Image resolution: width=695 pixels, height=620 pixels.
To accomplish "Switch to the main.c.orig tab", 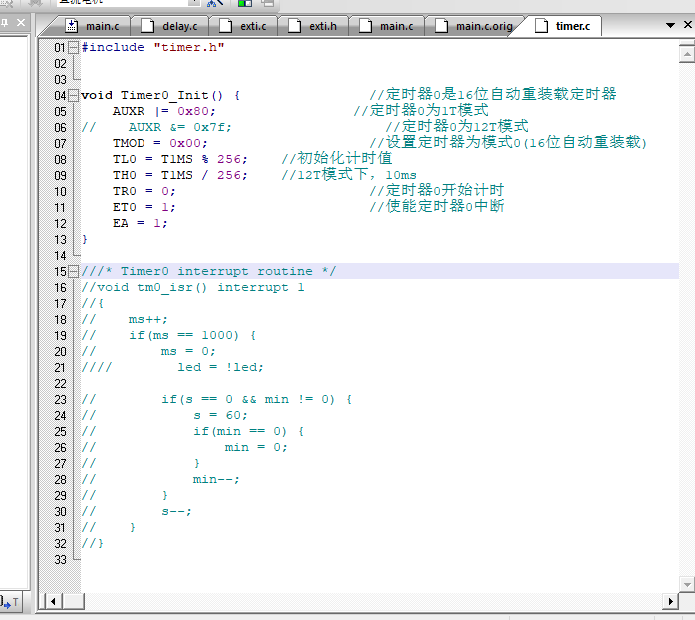I will (x=474, y=26).
